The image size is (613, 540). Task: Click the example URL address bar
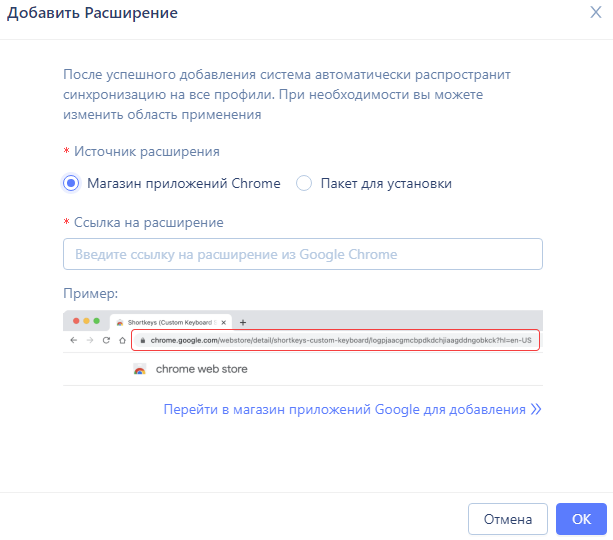tap(335, 340)
